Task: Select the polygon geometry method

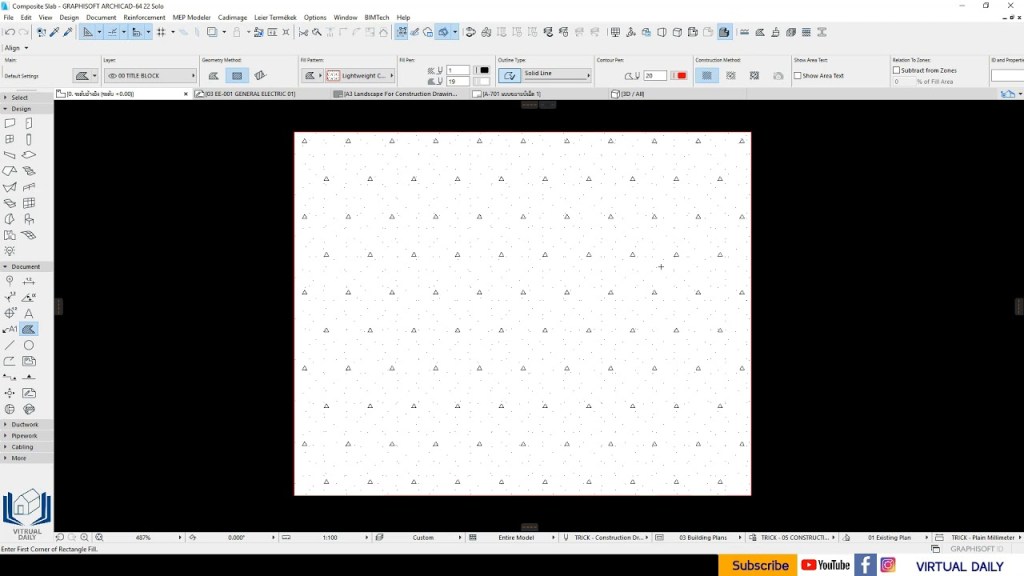Action: [216, 74]
